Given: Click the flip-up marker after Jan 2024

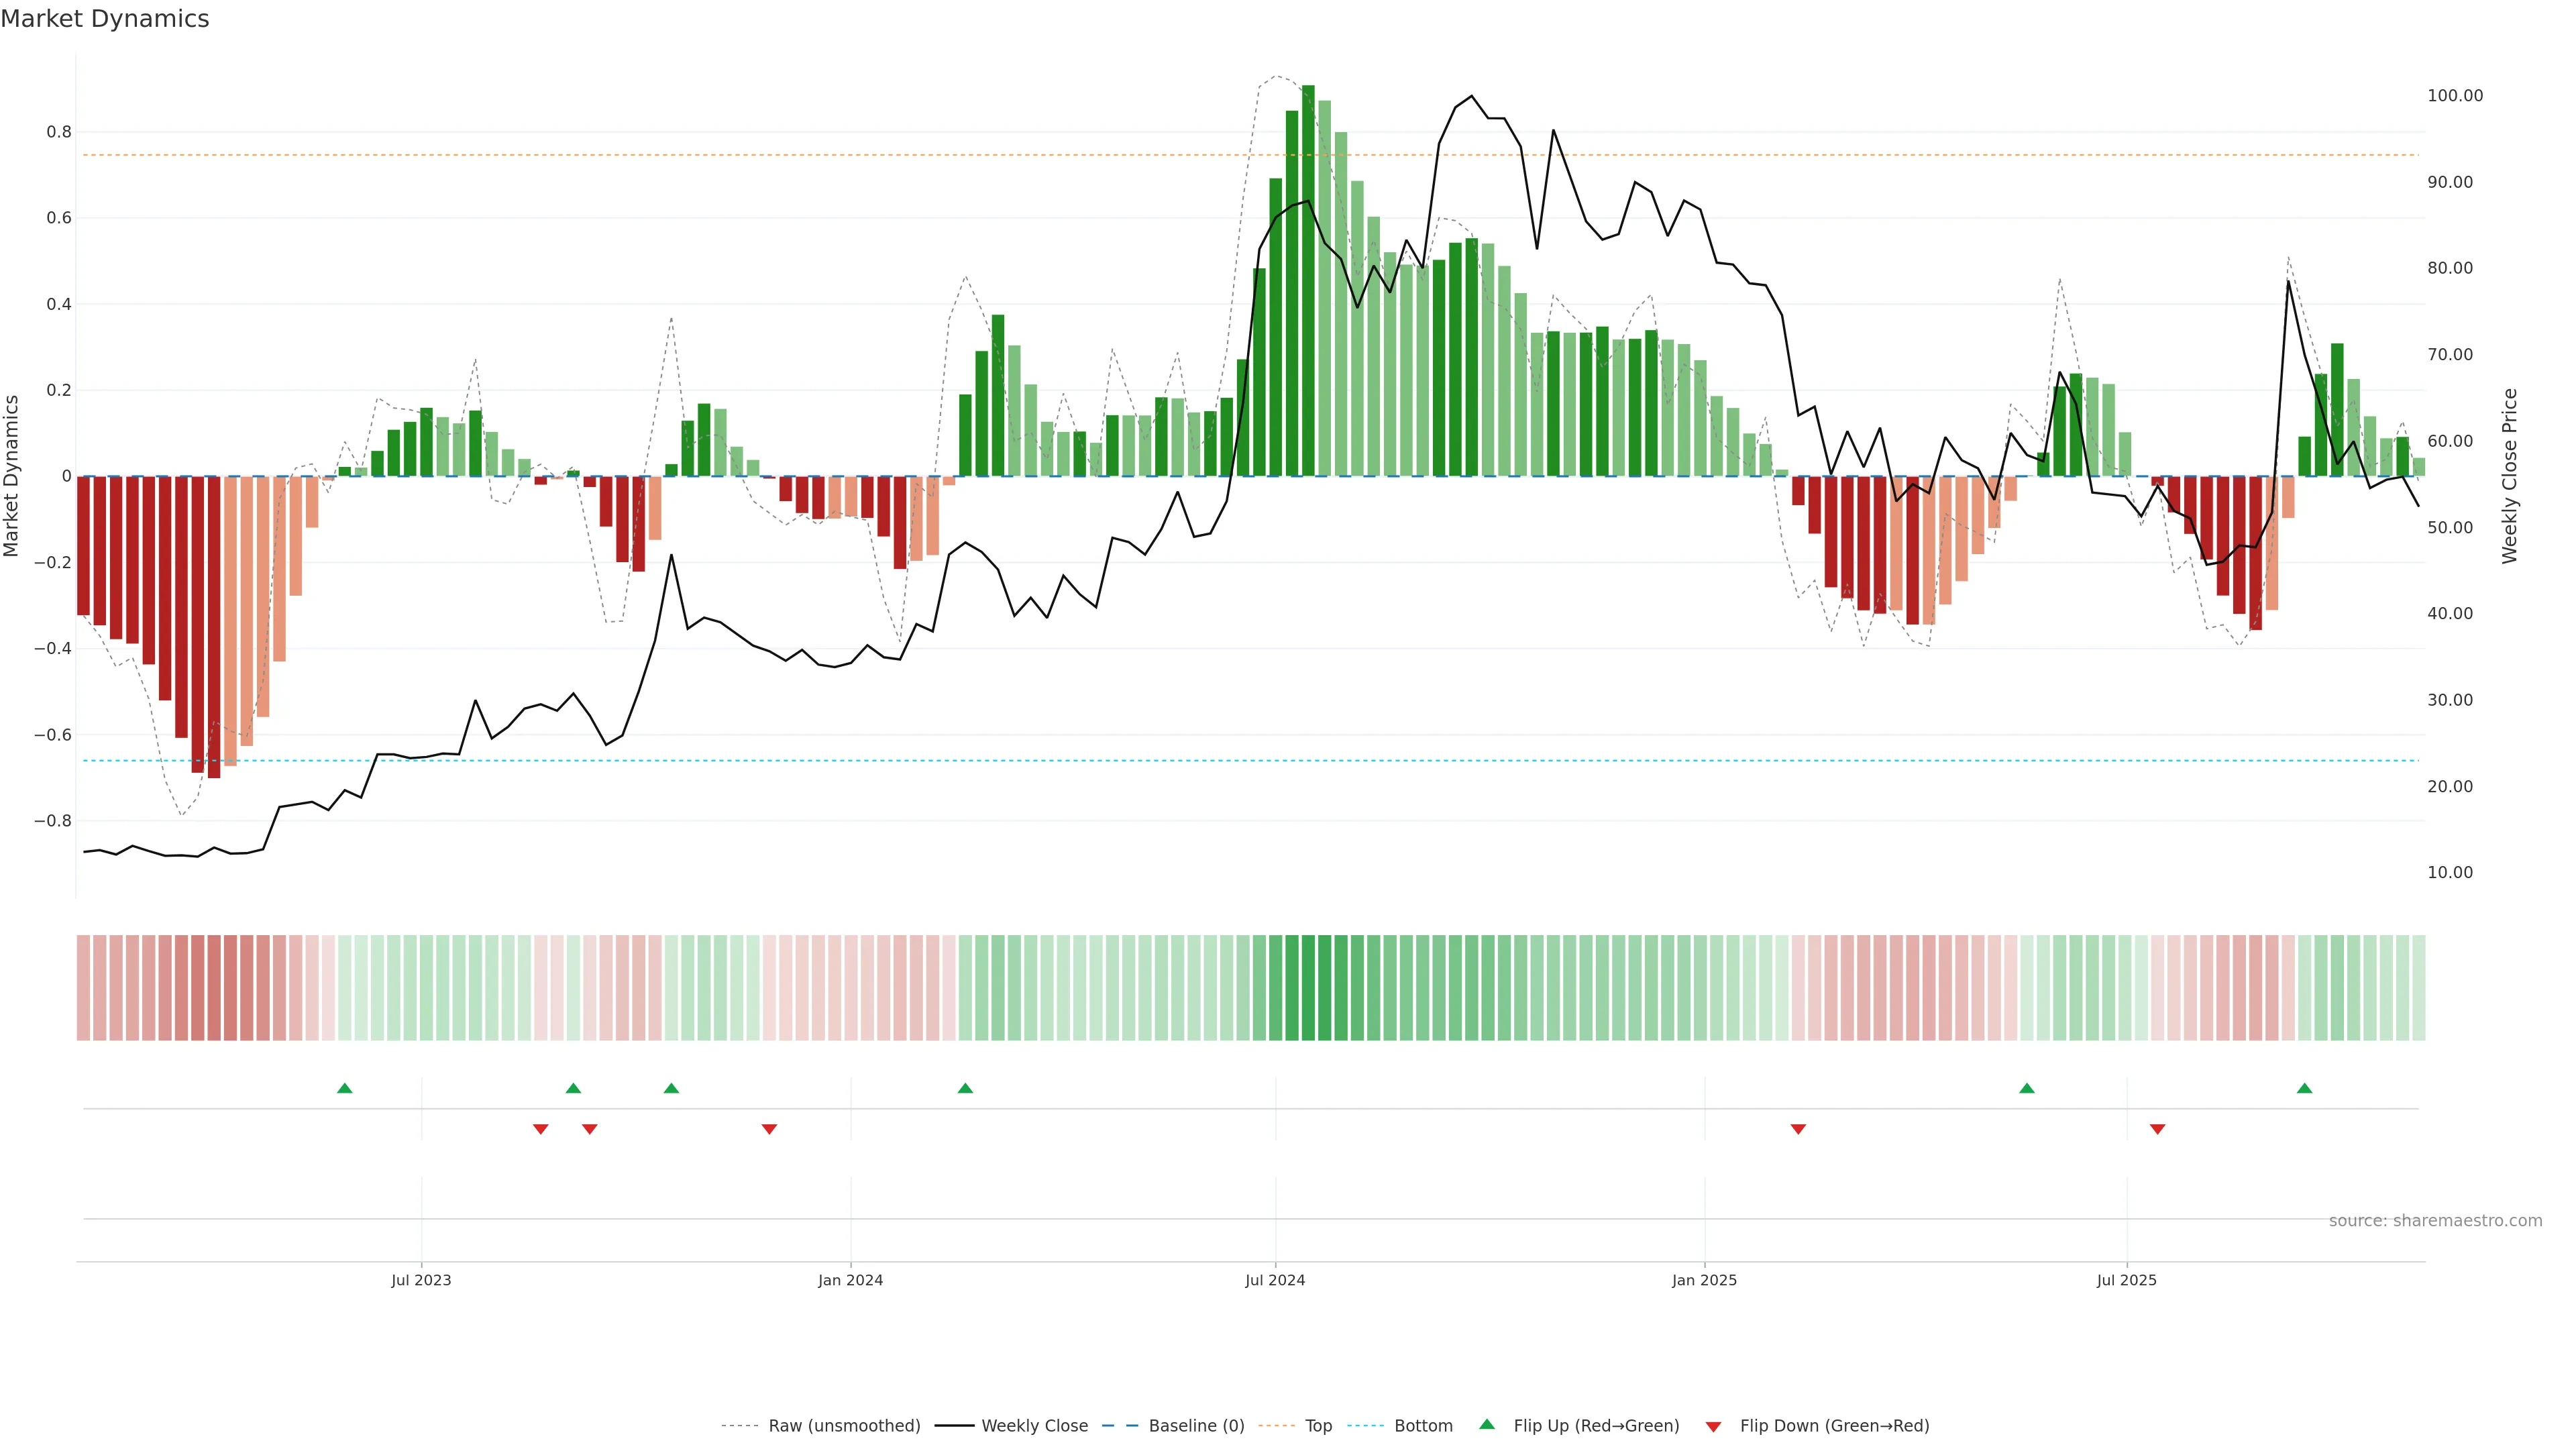Looking at the screenshot, I should tap(965, 1088).
